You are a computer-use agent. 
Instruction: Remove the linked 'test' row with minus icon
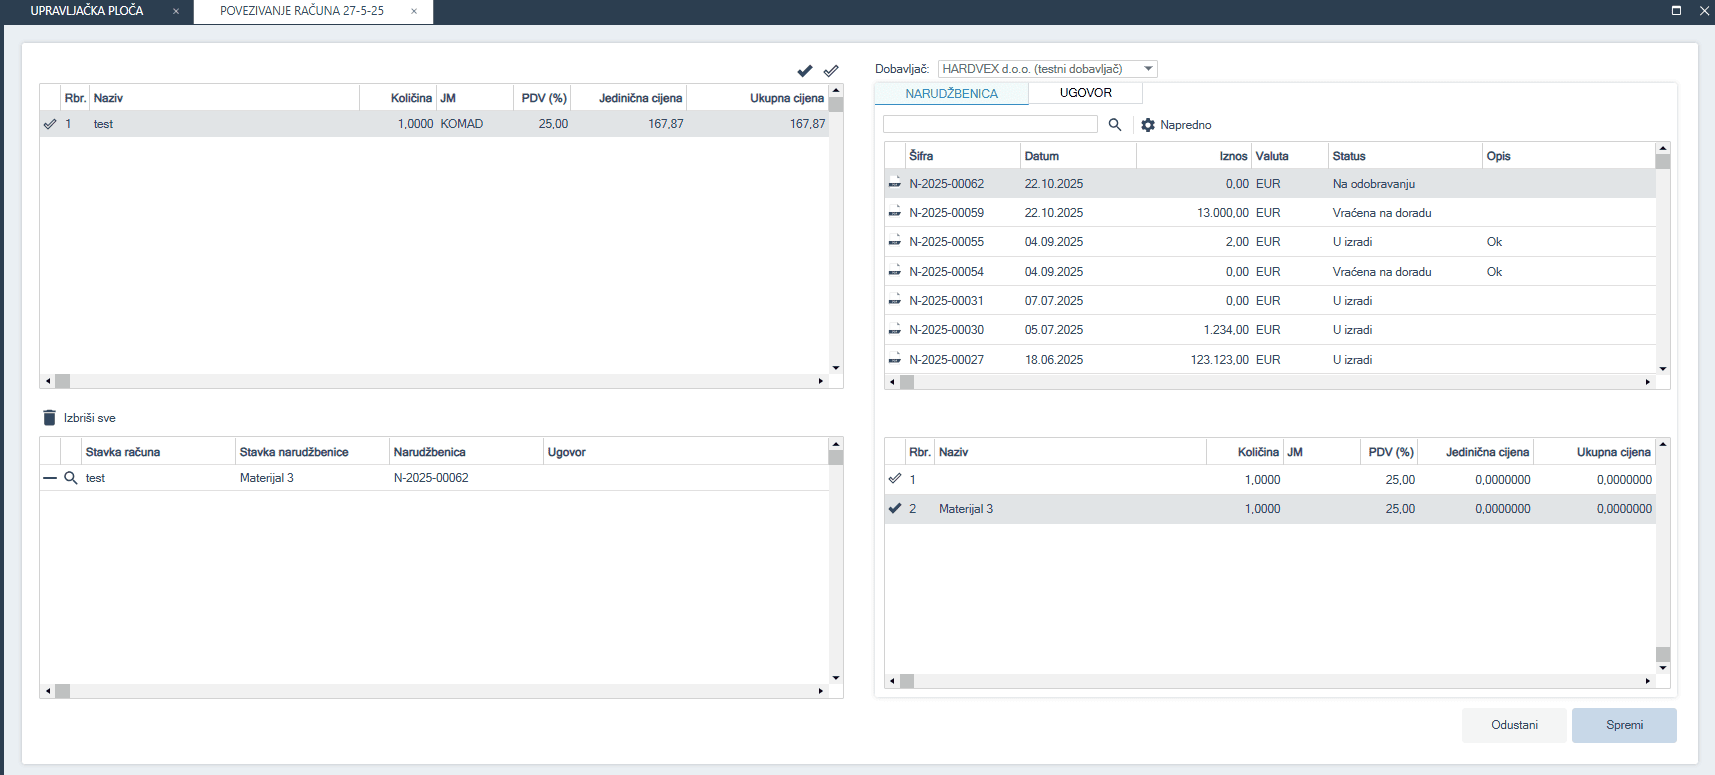(x=50, y=478)
